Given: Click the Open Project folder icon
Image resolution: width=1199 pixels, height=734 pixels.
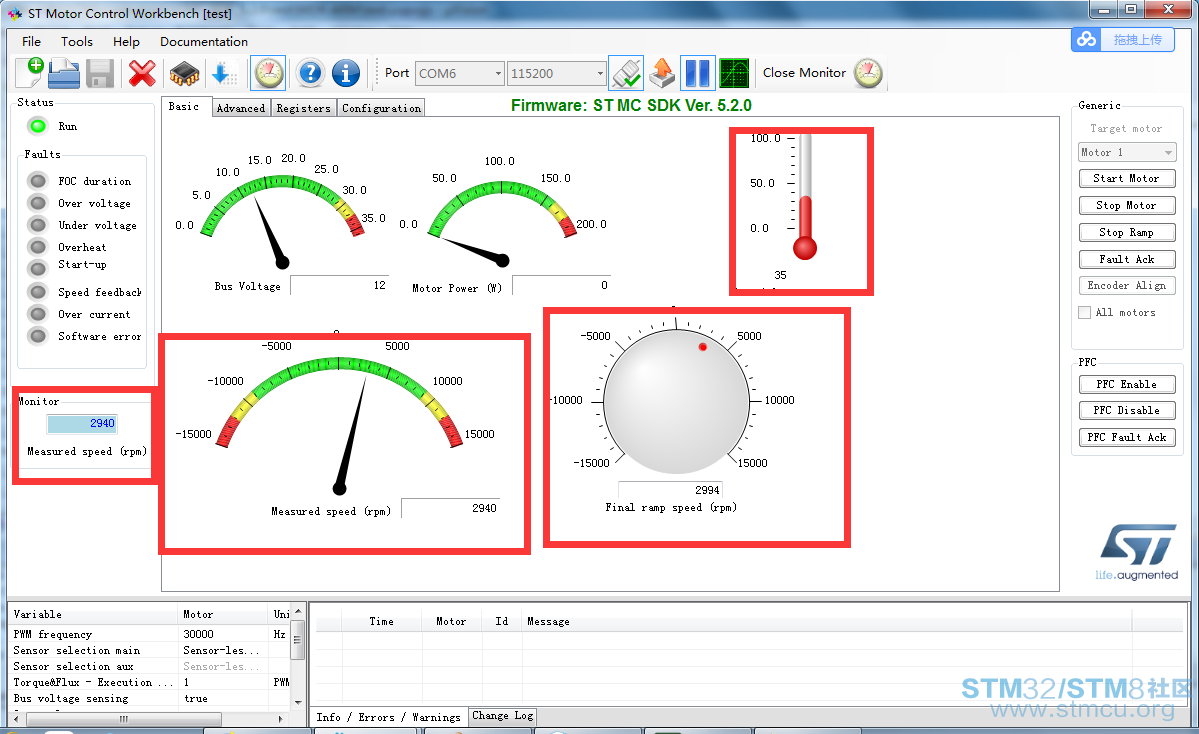Looking at the screenshot, I should coord(64,73).
